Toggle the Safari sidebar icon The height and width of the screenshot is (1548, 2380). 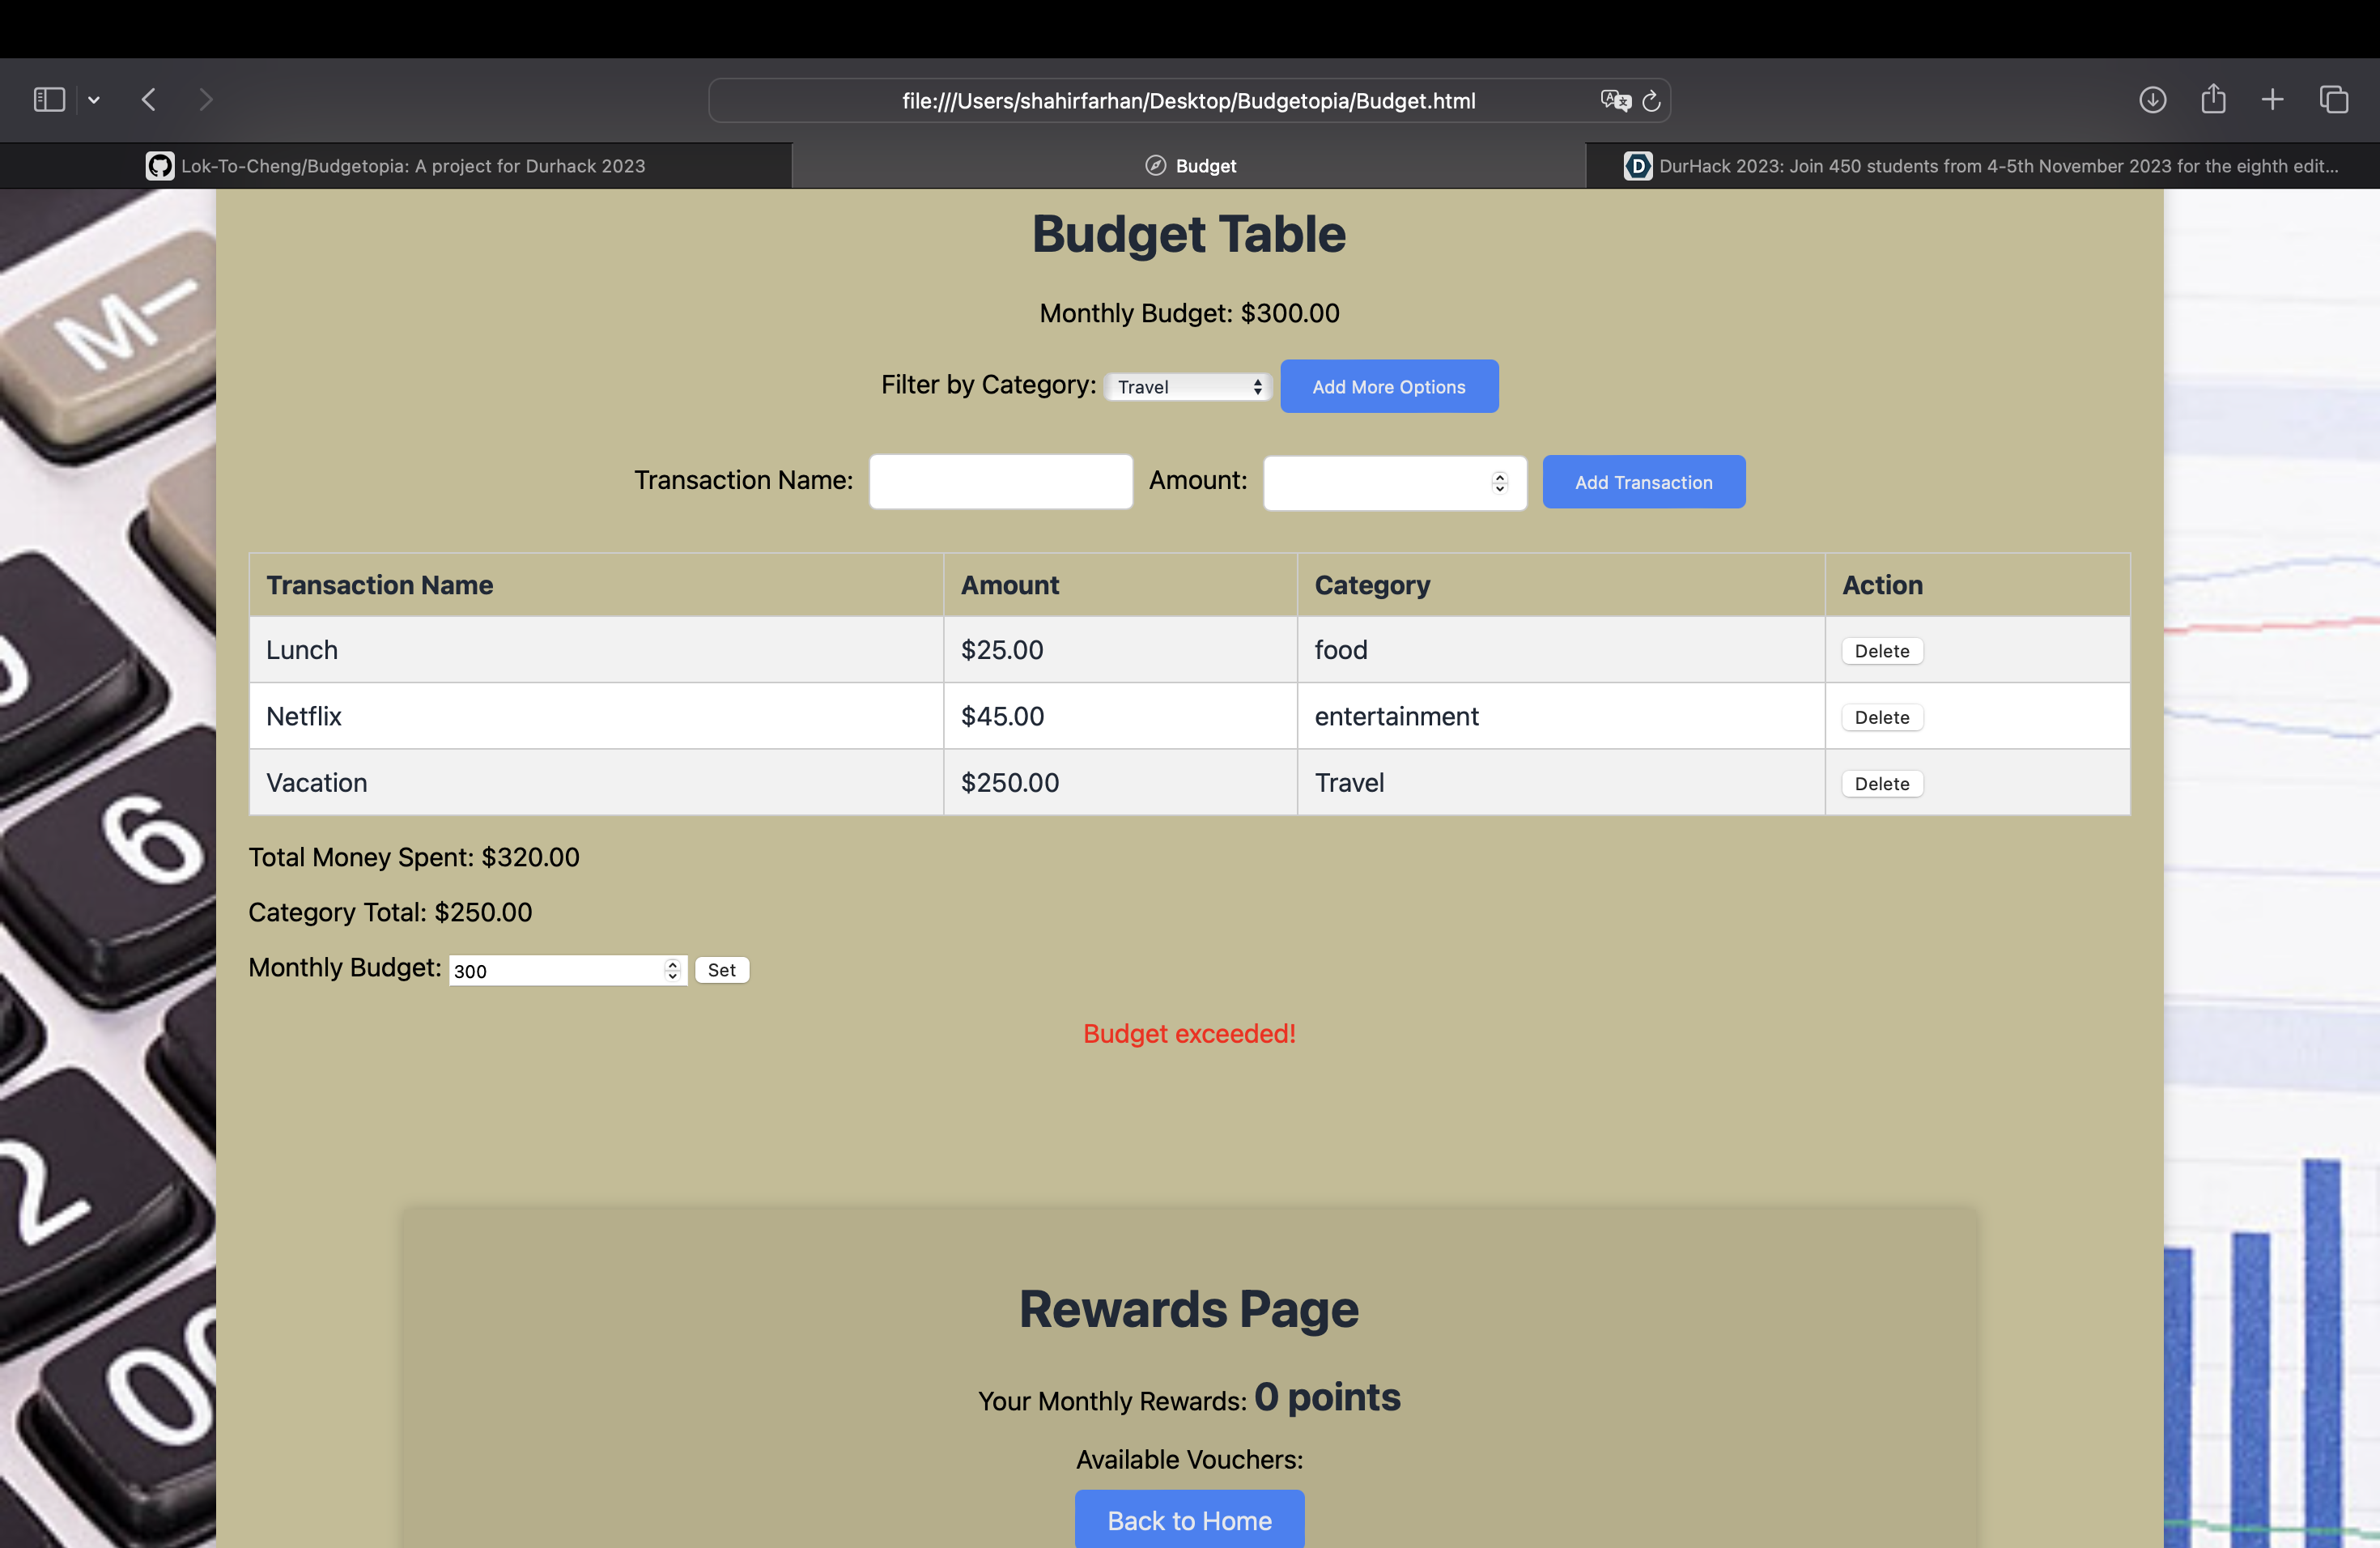click(x=49, y=100)
